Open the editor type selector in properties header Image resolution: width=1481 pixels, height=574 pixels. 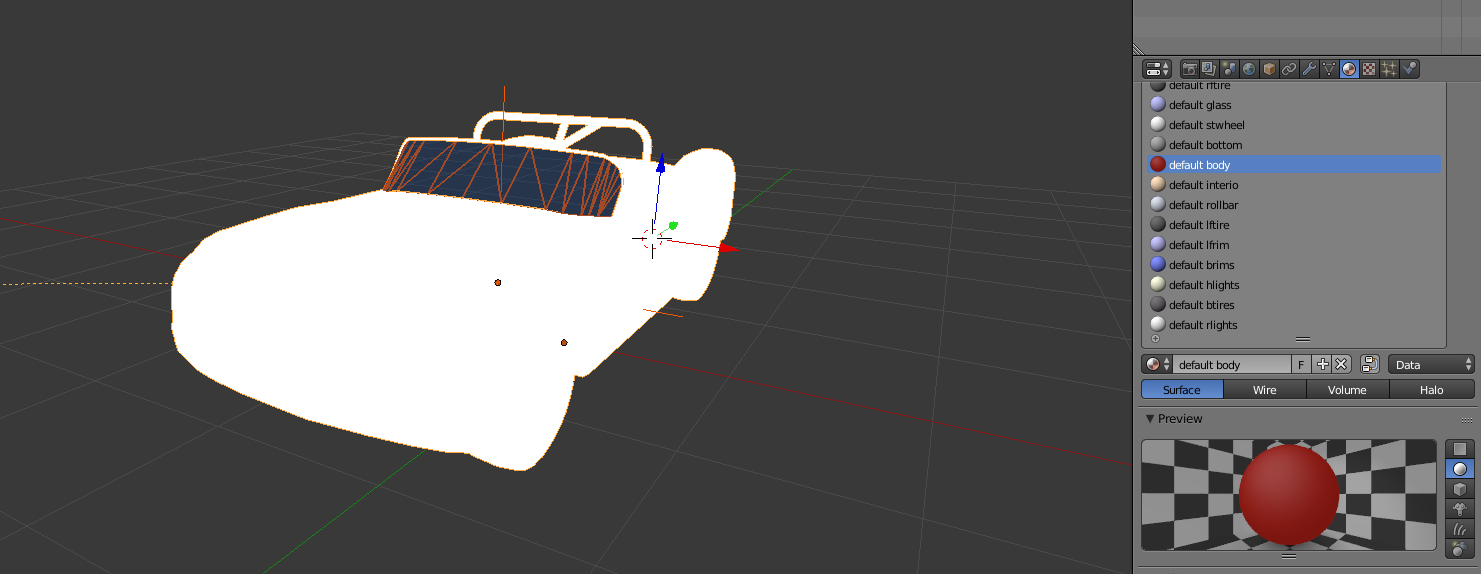pyautogui.click(x=1158, y=69)
